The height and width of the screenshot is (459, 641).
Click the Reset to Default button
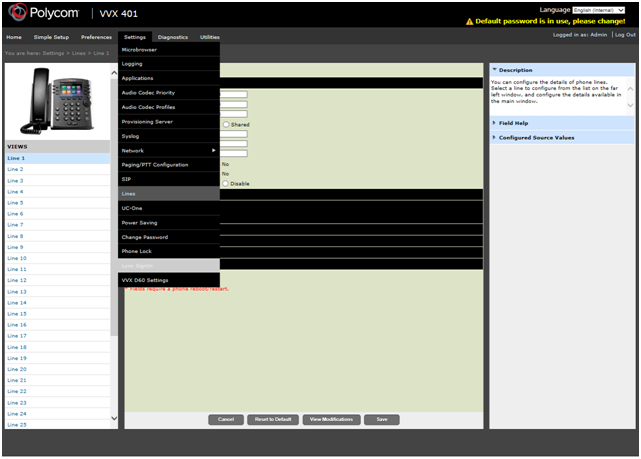[x=272, y=419]
